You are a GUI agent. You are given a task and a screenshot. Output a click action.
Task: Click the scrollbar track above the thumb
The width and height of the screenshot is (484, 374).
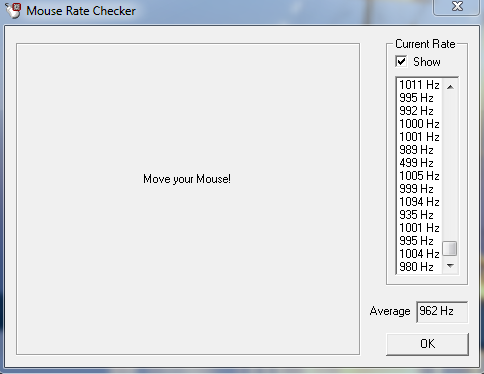coord(450,168)
